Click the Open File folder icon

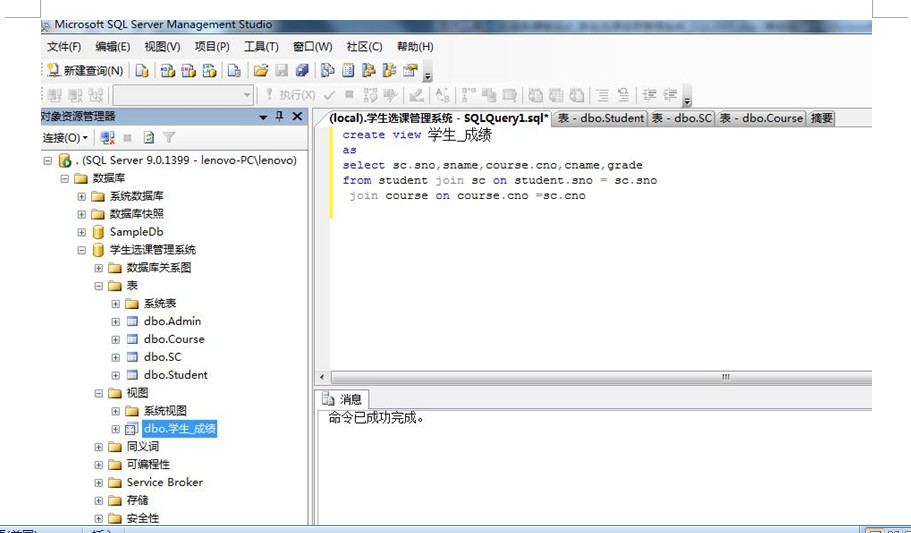pyautogui.click(x=261, y=71)
